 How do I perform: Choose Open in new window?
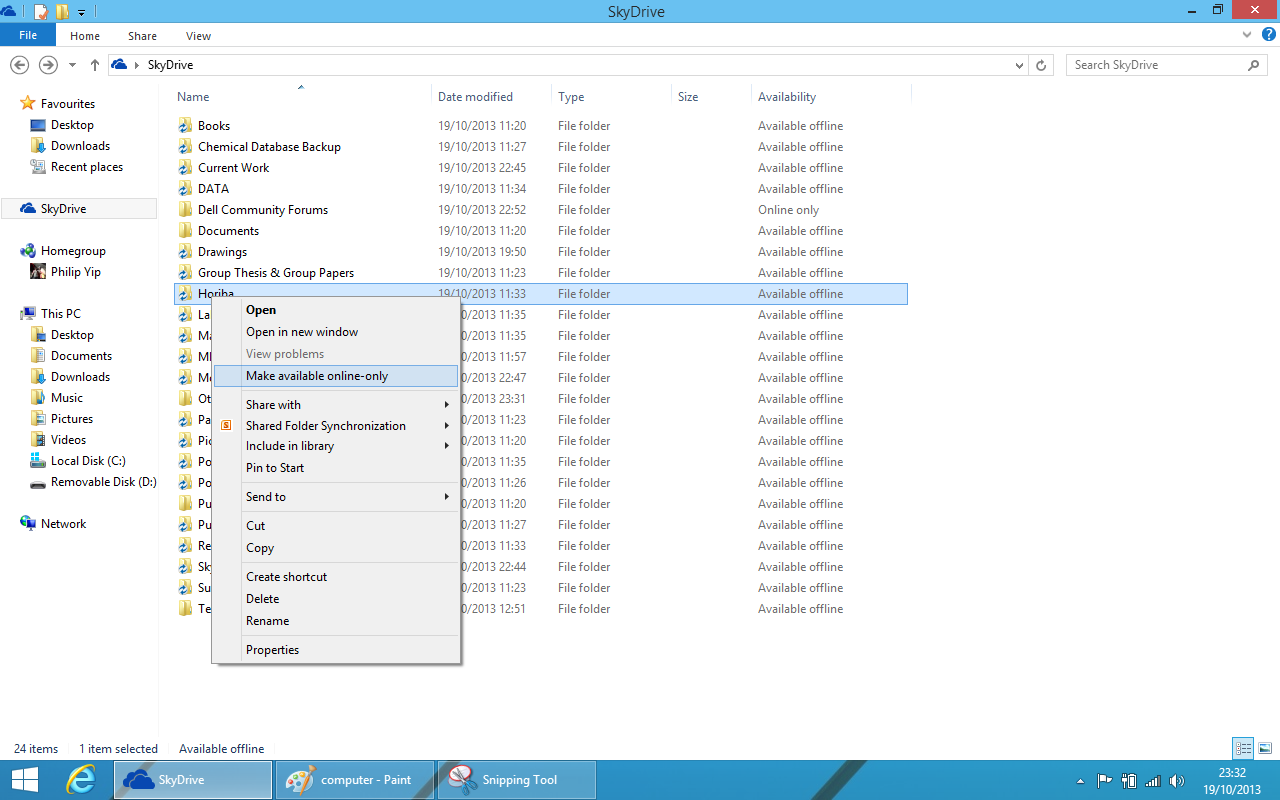click(336, 332)
